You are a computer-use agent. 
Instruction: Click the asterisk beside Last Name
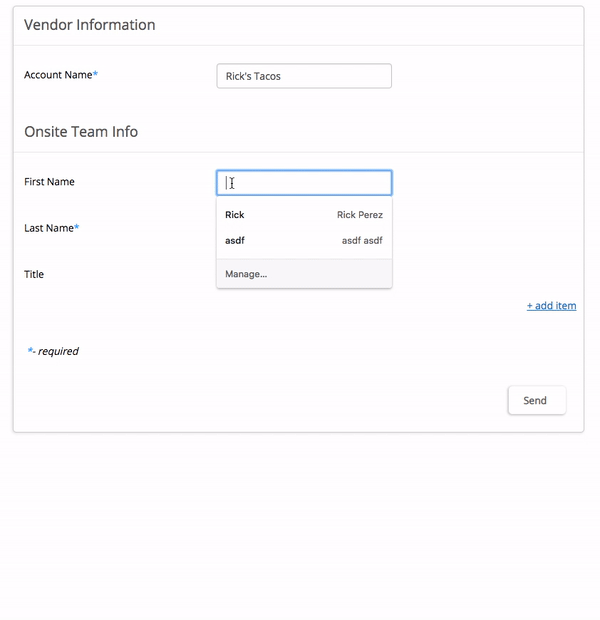[77, 227]
